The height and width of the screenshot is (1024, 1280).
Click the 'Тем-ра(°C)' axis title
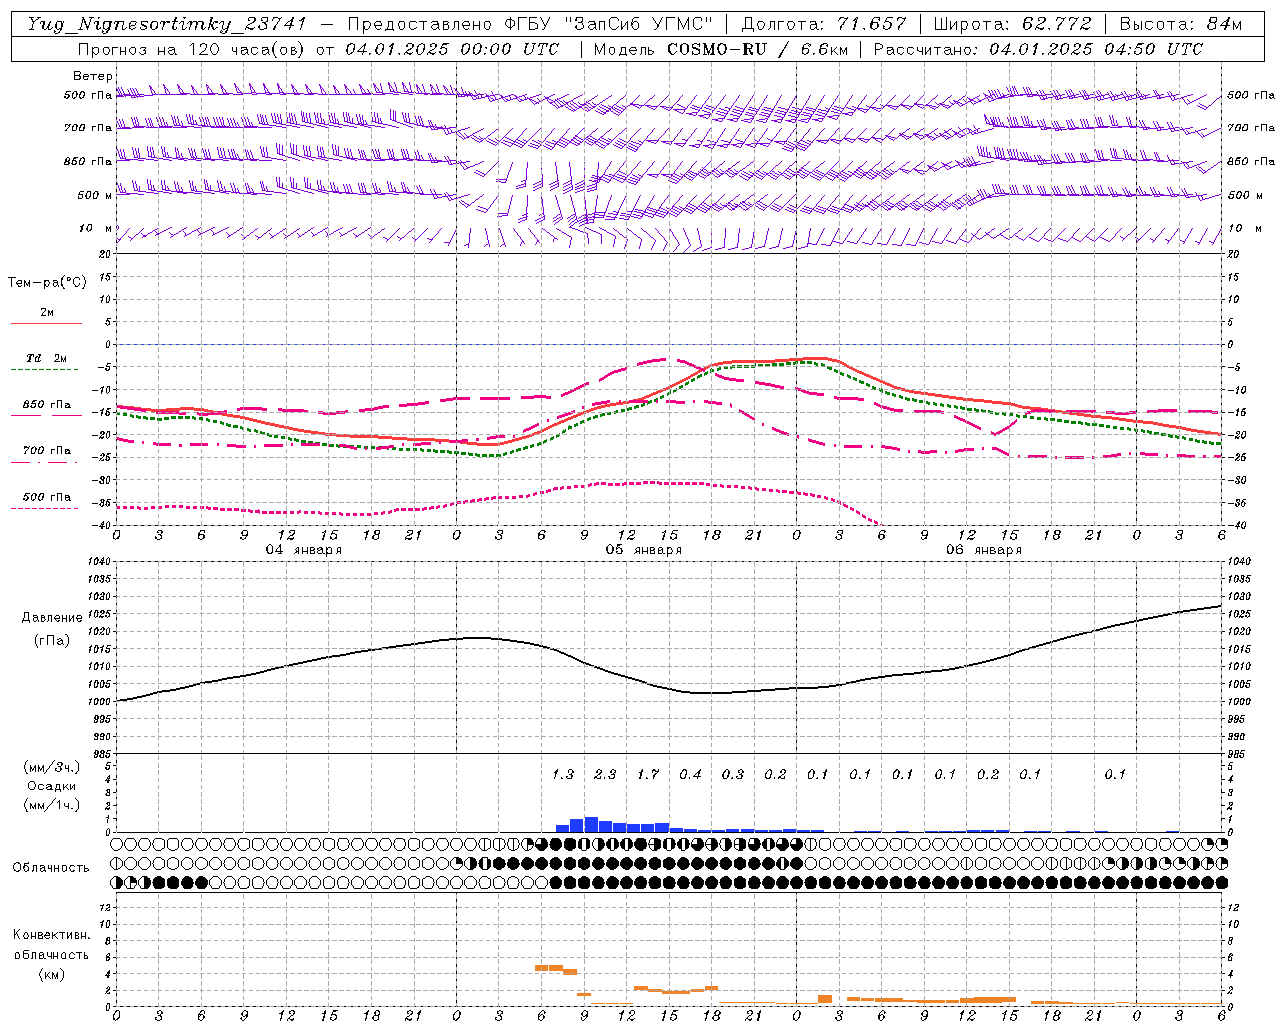(x=47, y=282)
